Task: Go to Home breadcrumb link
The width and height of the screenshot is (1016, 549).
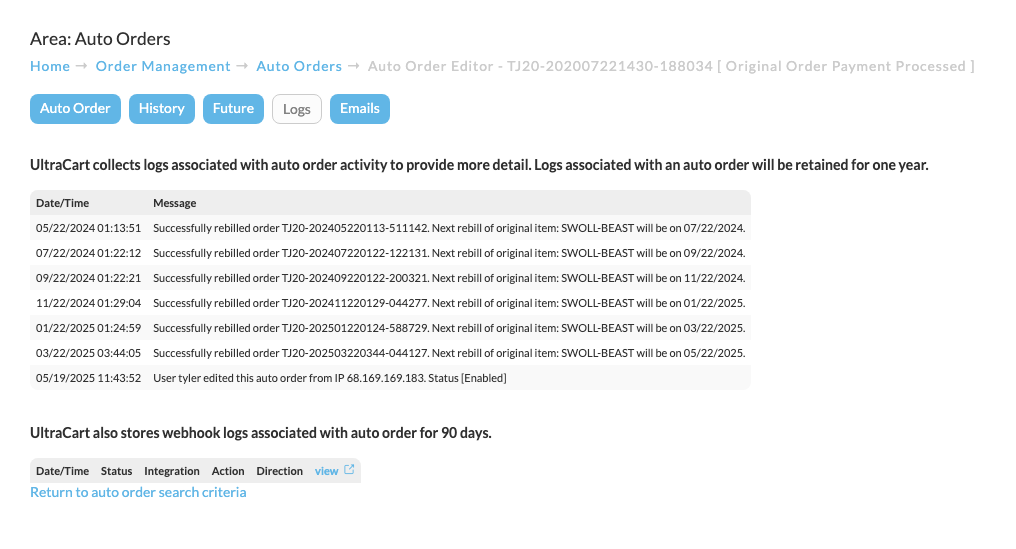Action: [x=50, y=66]
